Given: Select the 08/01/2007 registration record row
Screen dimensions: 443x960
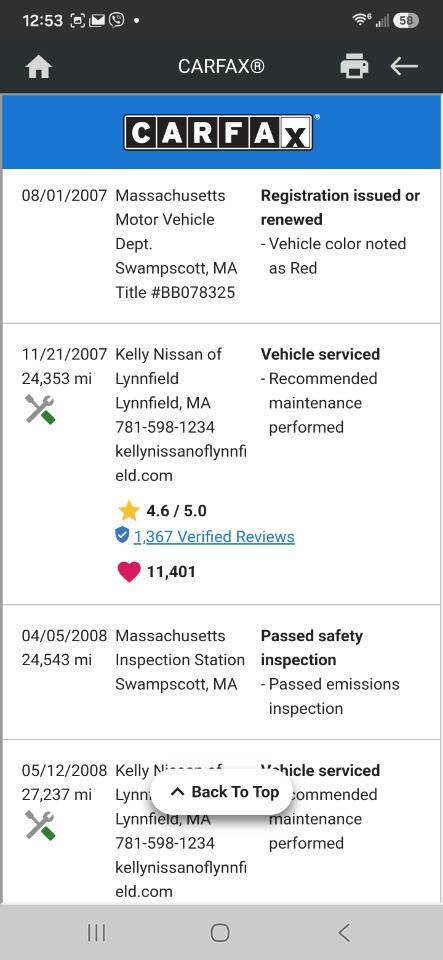Looking at the screenshot, I should (222, 246).
